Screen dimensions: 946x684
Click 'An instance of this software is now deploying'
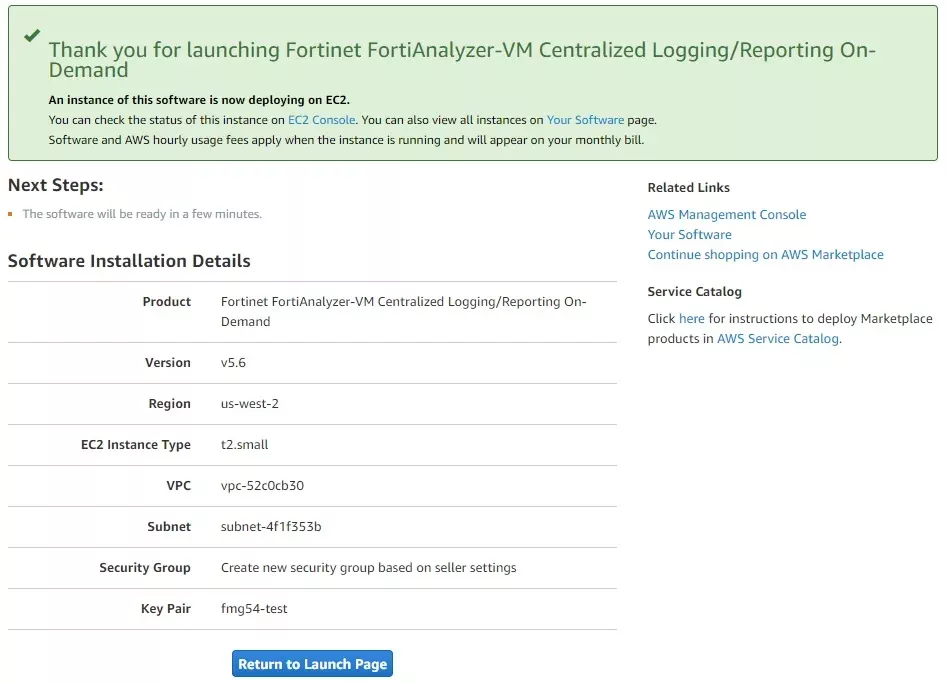pyautogui.click(x=199, y=100)
